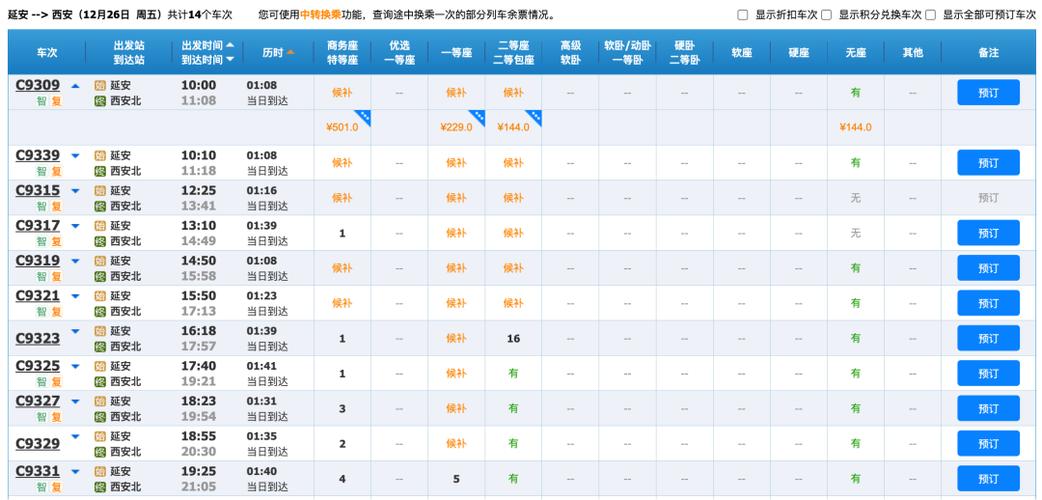Book the C9317 train
The image size is (1042, 500).
click(988, 233)
